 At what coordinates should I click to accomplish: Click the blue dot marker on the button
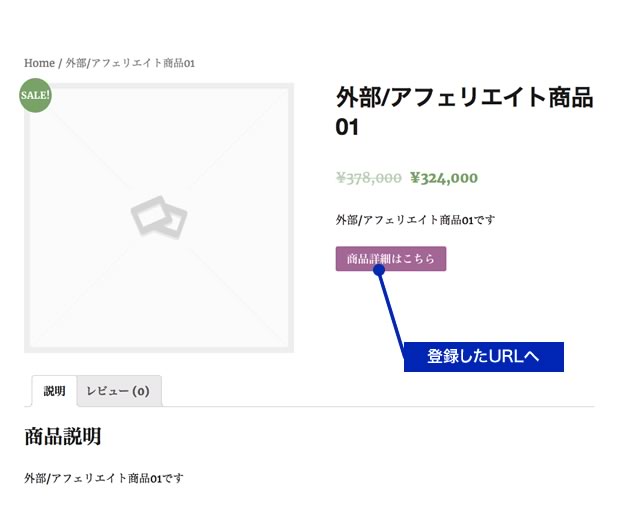[379, 270]
